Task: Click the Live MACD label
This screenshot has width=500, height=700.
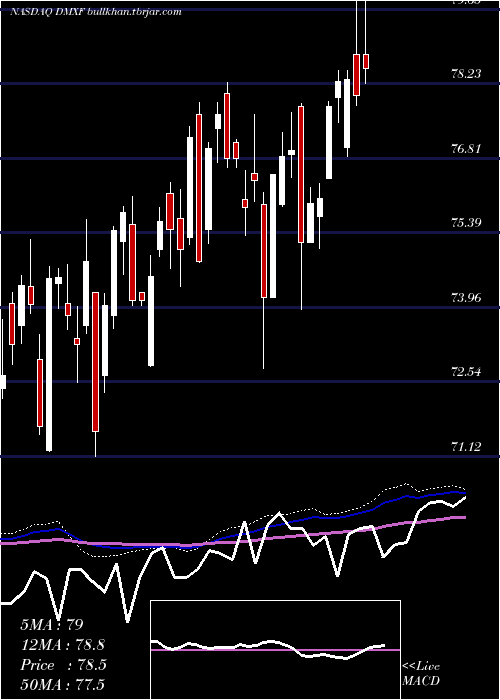Action: click(421, 674)
